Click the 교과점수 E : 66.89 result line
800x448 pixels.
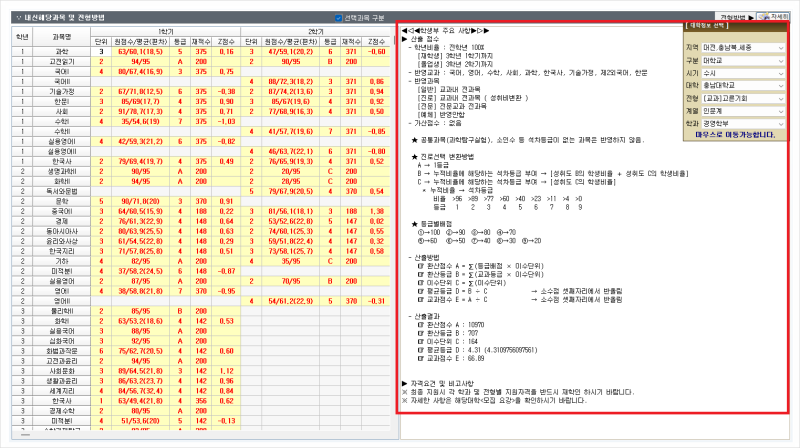pyautogui.click(x=451, y=358)
